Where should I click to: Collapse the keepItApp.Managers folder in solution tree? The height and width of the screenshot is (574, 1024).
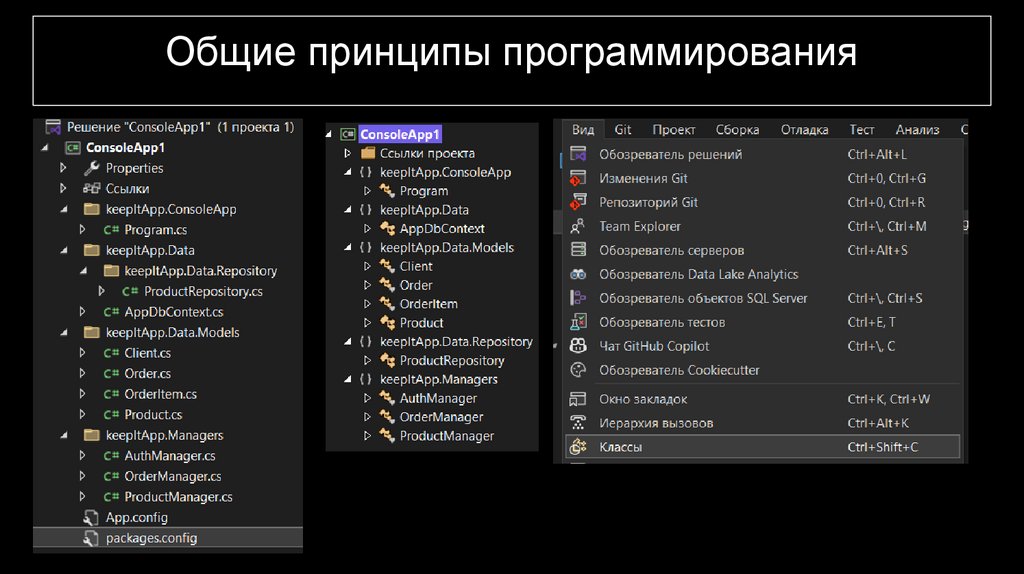64,436
